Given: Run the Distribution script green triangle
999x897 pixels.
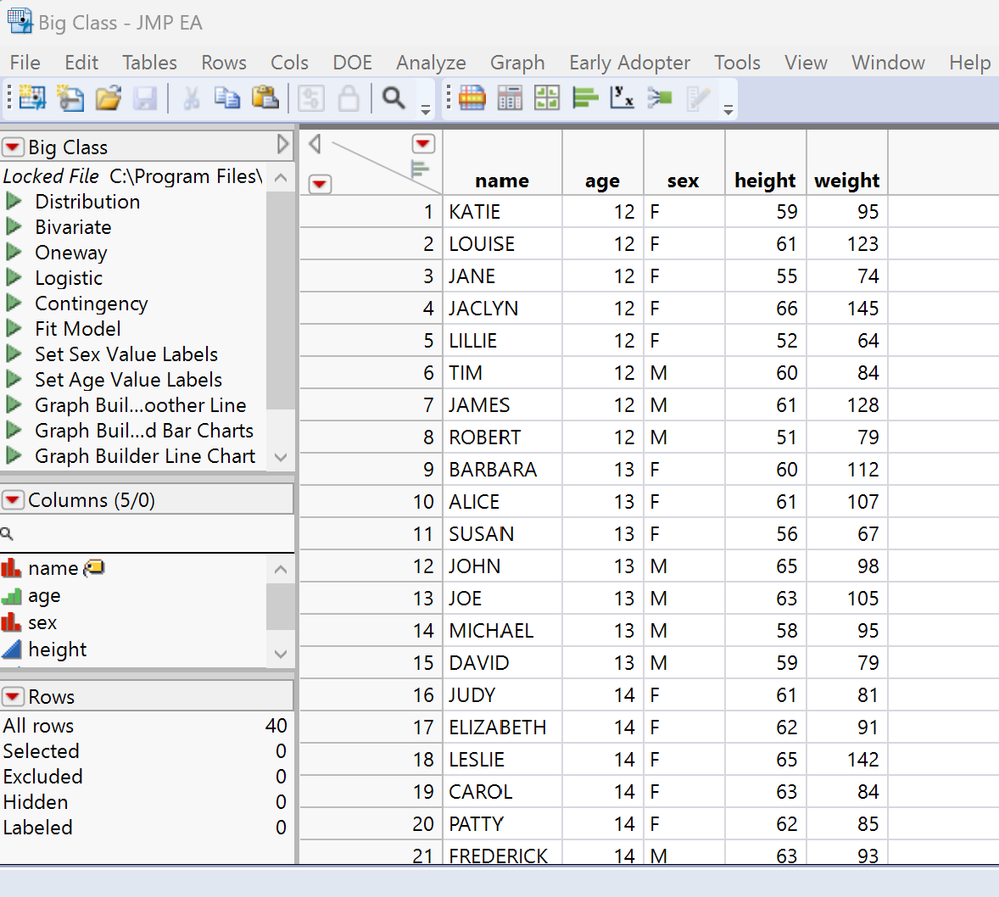Looking at the screenshot, I should click(x=13, y=201).
